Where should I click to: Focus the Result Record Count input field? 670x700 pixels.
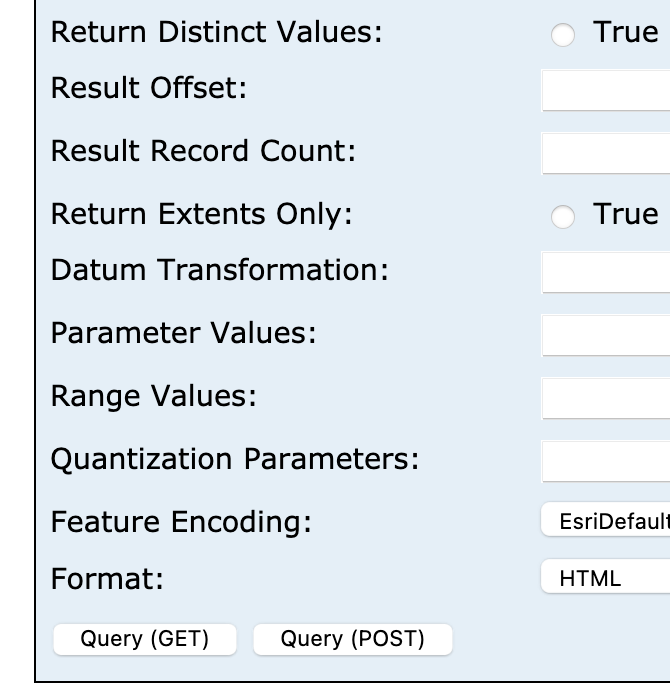tap(606, 153)
